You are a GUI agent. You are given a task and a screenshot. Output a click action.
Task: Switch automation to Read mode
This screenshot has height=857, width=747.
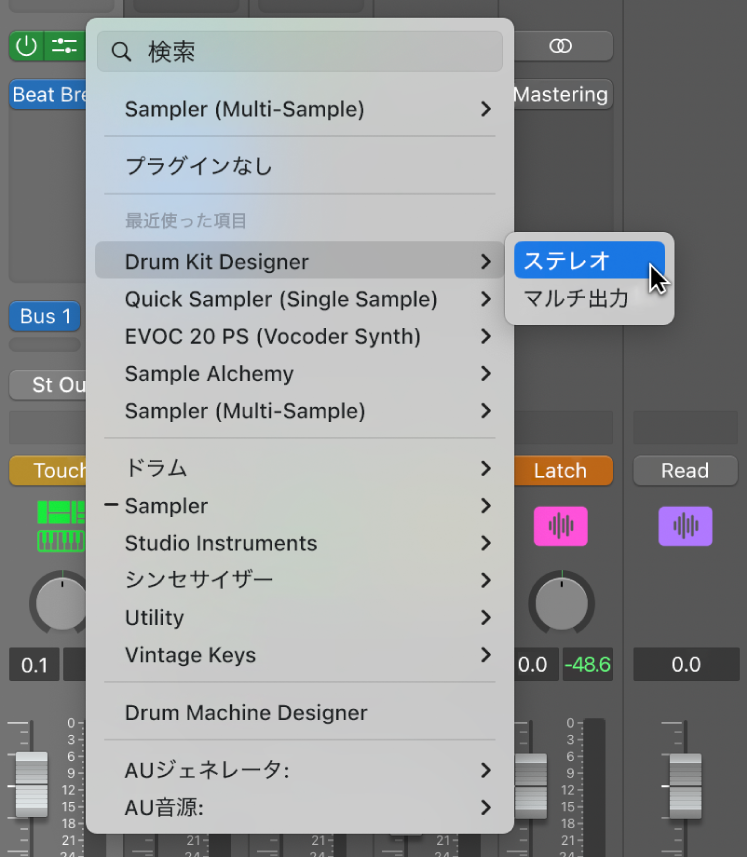point(685,470)
